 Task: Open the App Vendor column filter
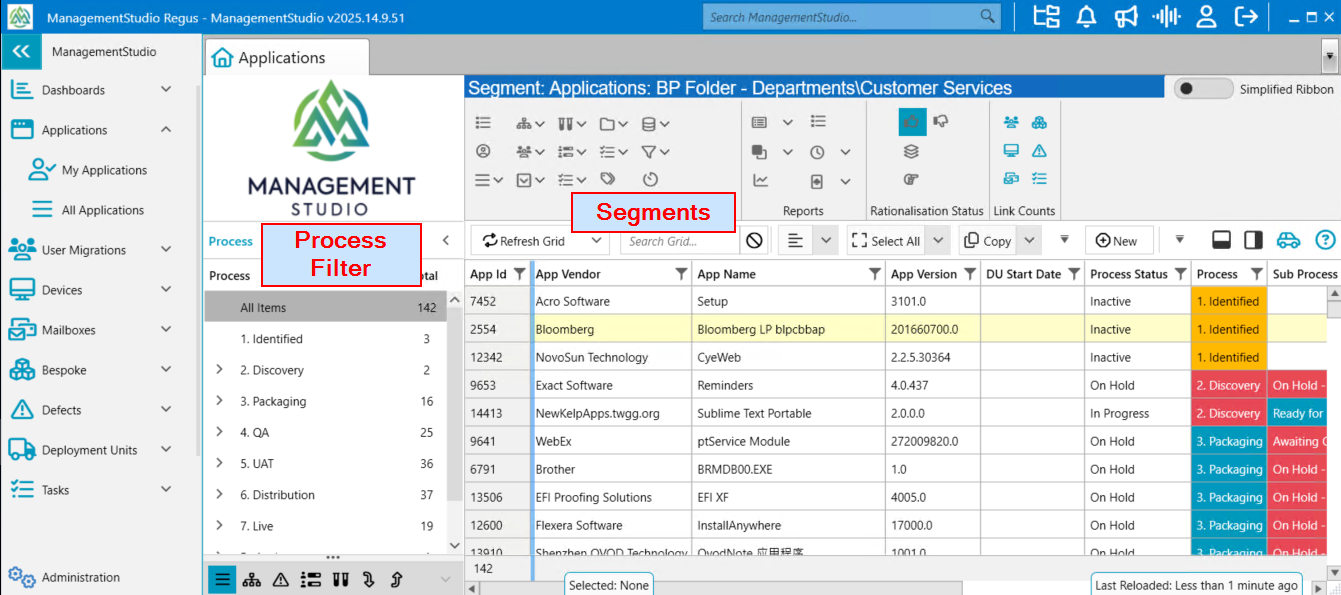pos(681,274)
